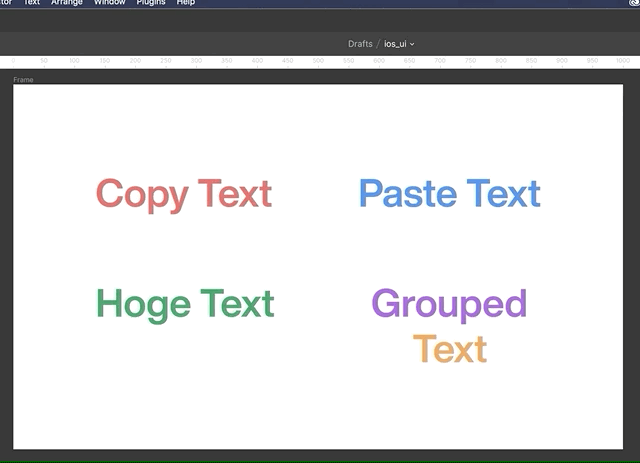Select the Frame label on canvas
This screenshot has width=640, height=463.
[x=23, y=80]
